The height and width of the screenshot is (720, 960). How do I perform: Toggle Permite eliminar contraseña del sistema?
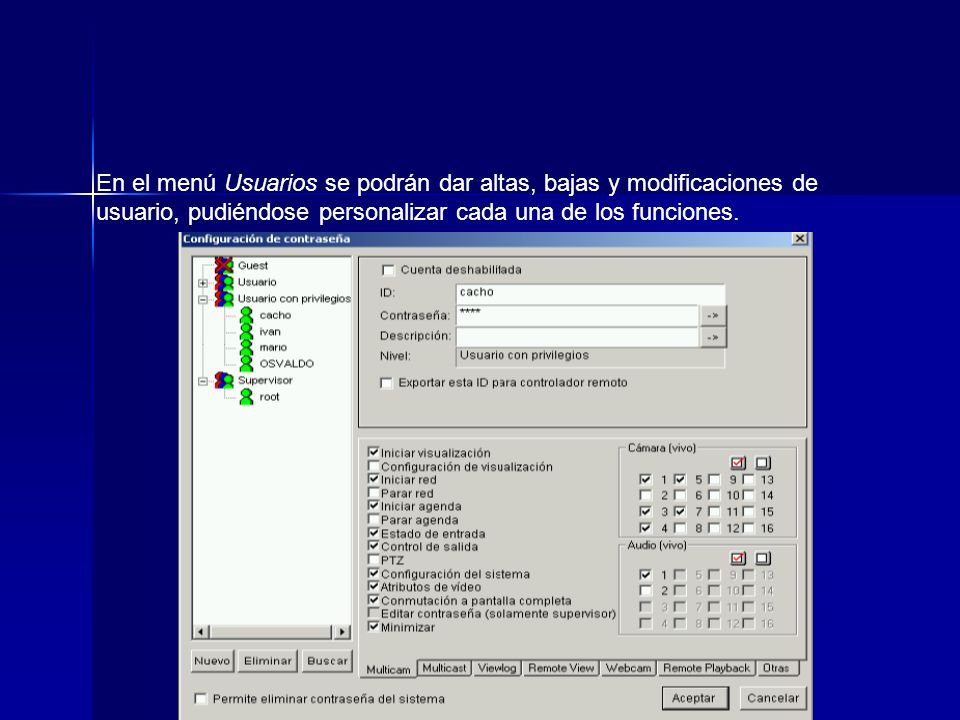201,699
